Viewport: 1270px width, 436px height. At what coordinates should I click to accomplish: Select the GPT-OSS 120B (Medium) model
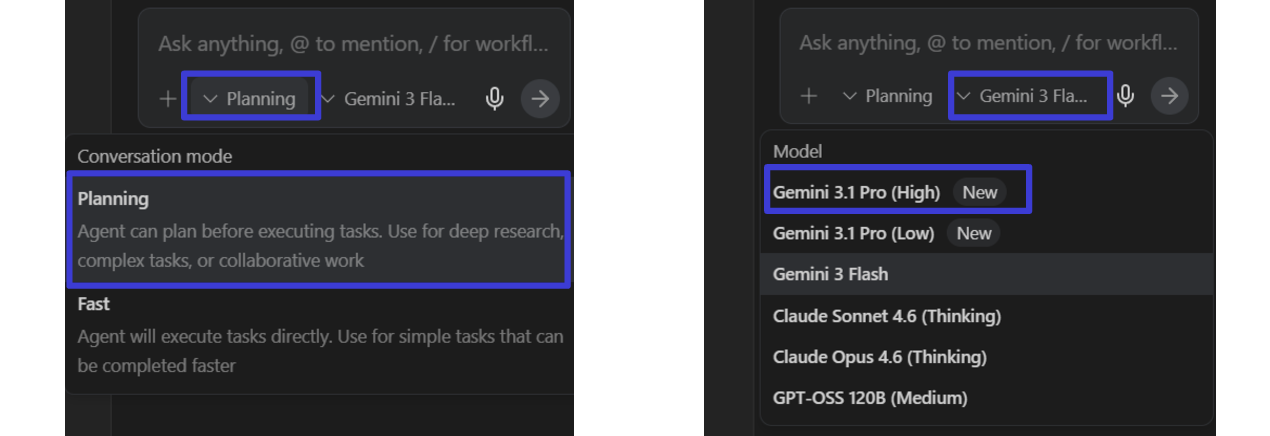(870, 398)
